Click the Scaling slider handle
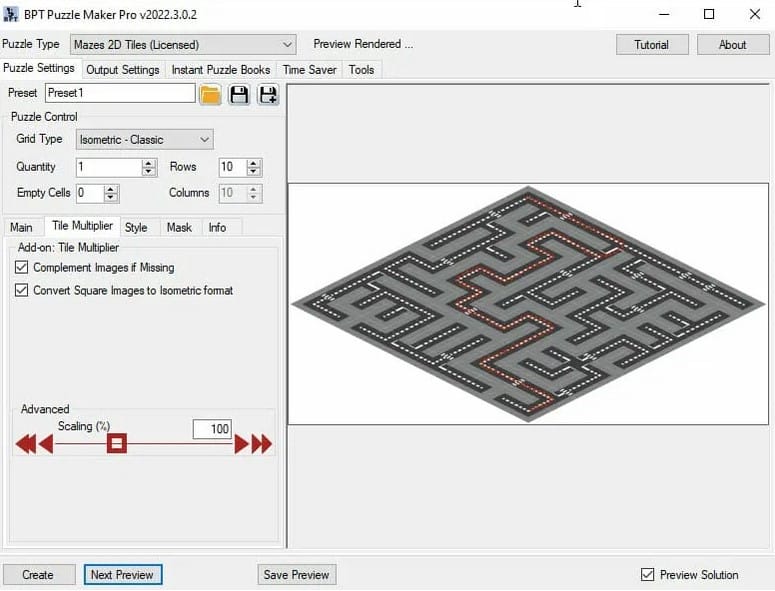This screenshot has width=775, height=591. [117, 443]
